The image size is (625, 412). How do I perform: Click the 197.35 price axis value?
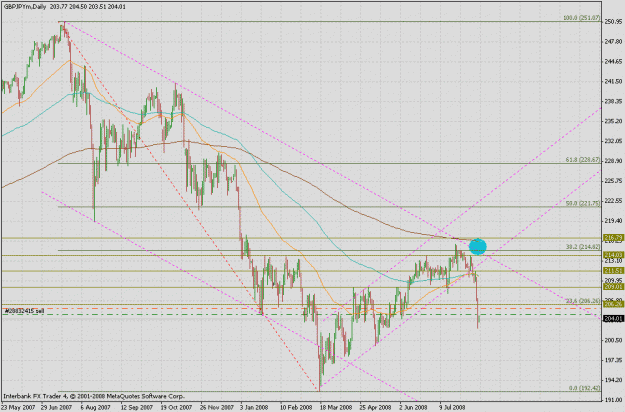point(613,360)
